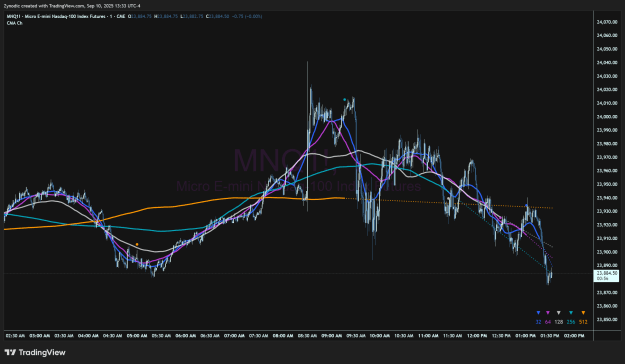
Task: Click the magenta triangle above 64
Action: (548, 313)
